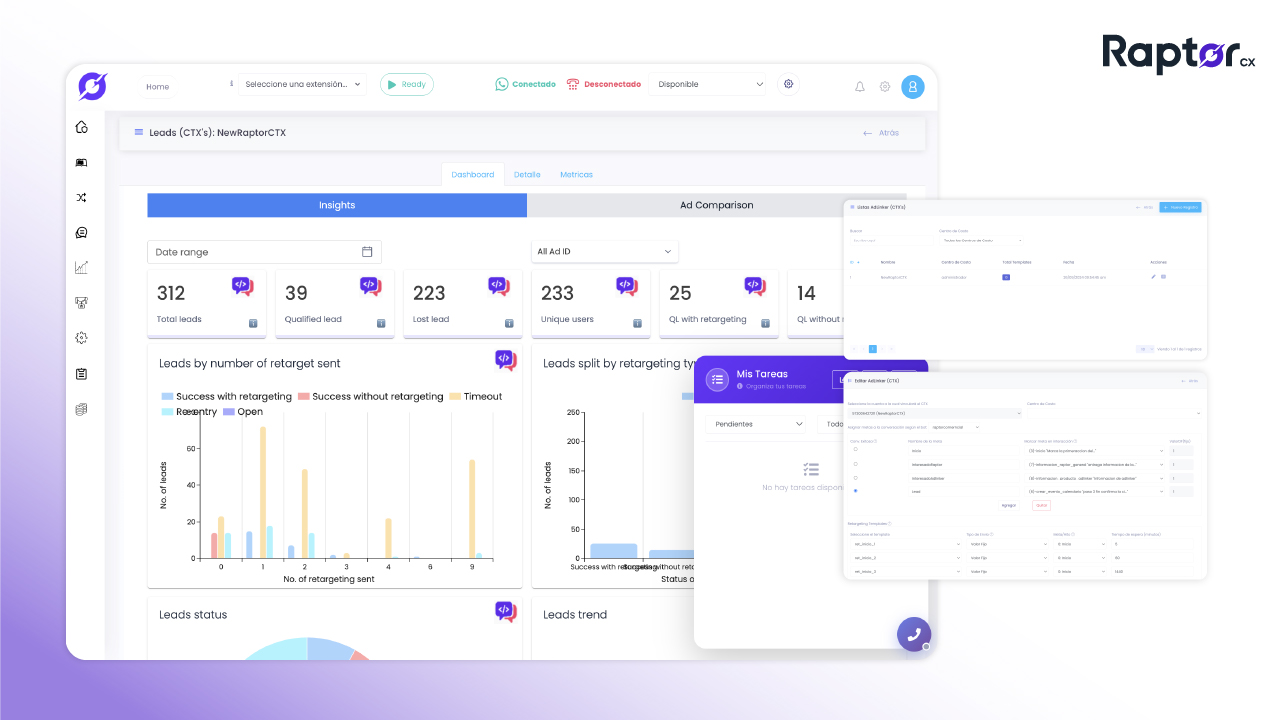
Task: Switch to the Detalle tab
Action: [527, 174]
